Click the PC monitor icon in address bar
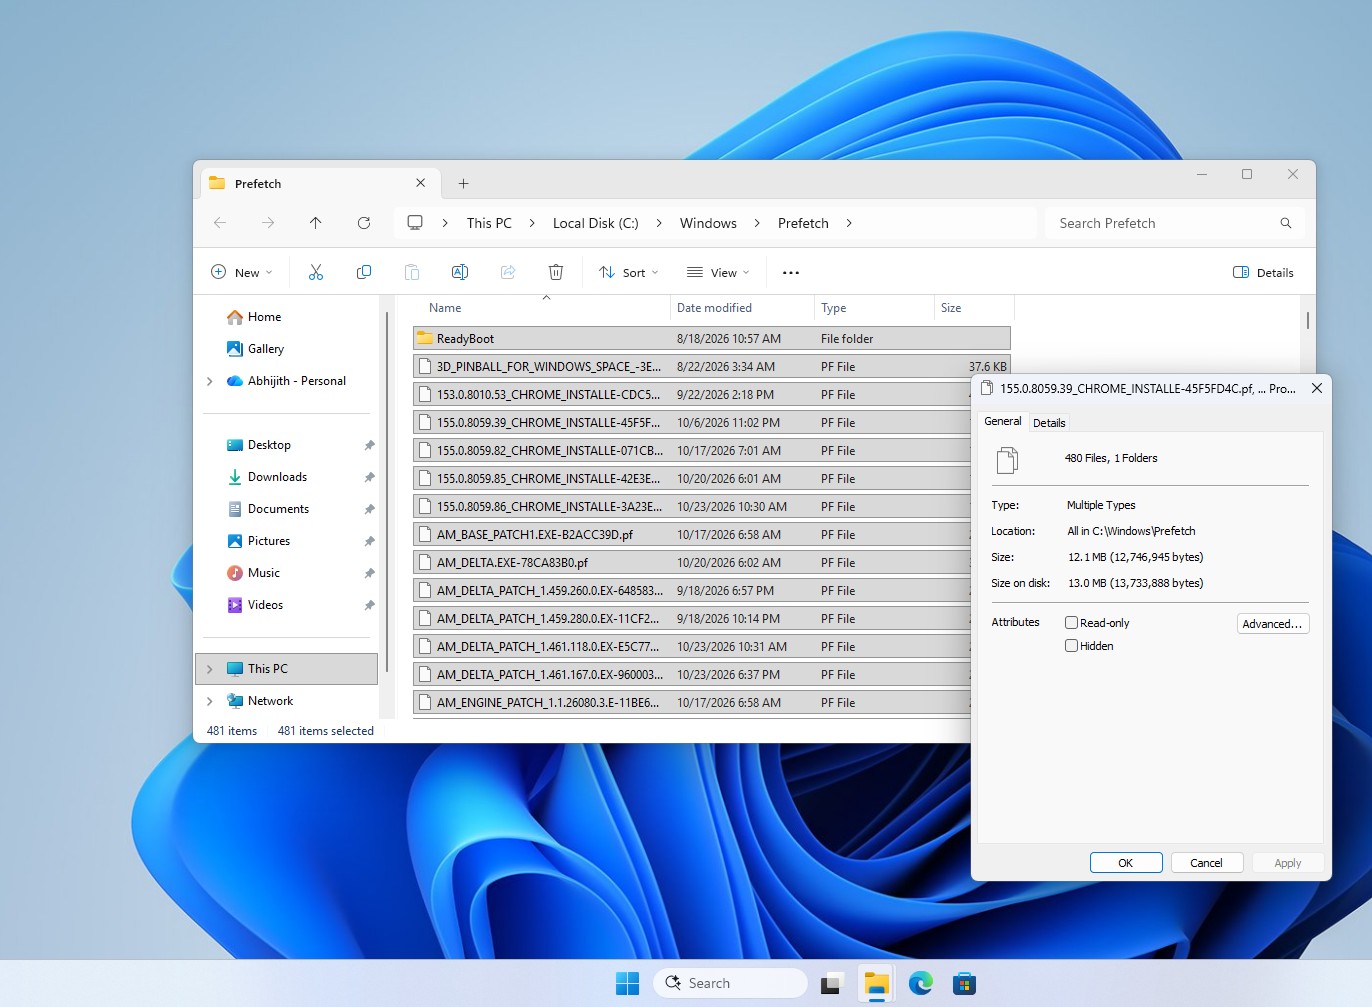Image resolution: width=1372 pixels, height=1007 pixels. pos(415,222)
